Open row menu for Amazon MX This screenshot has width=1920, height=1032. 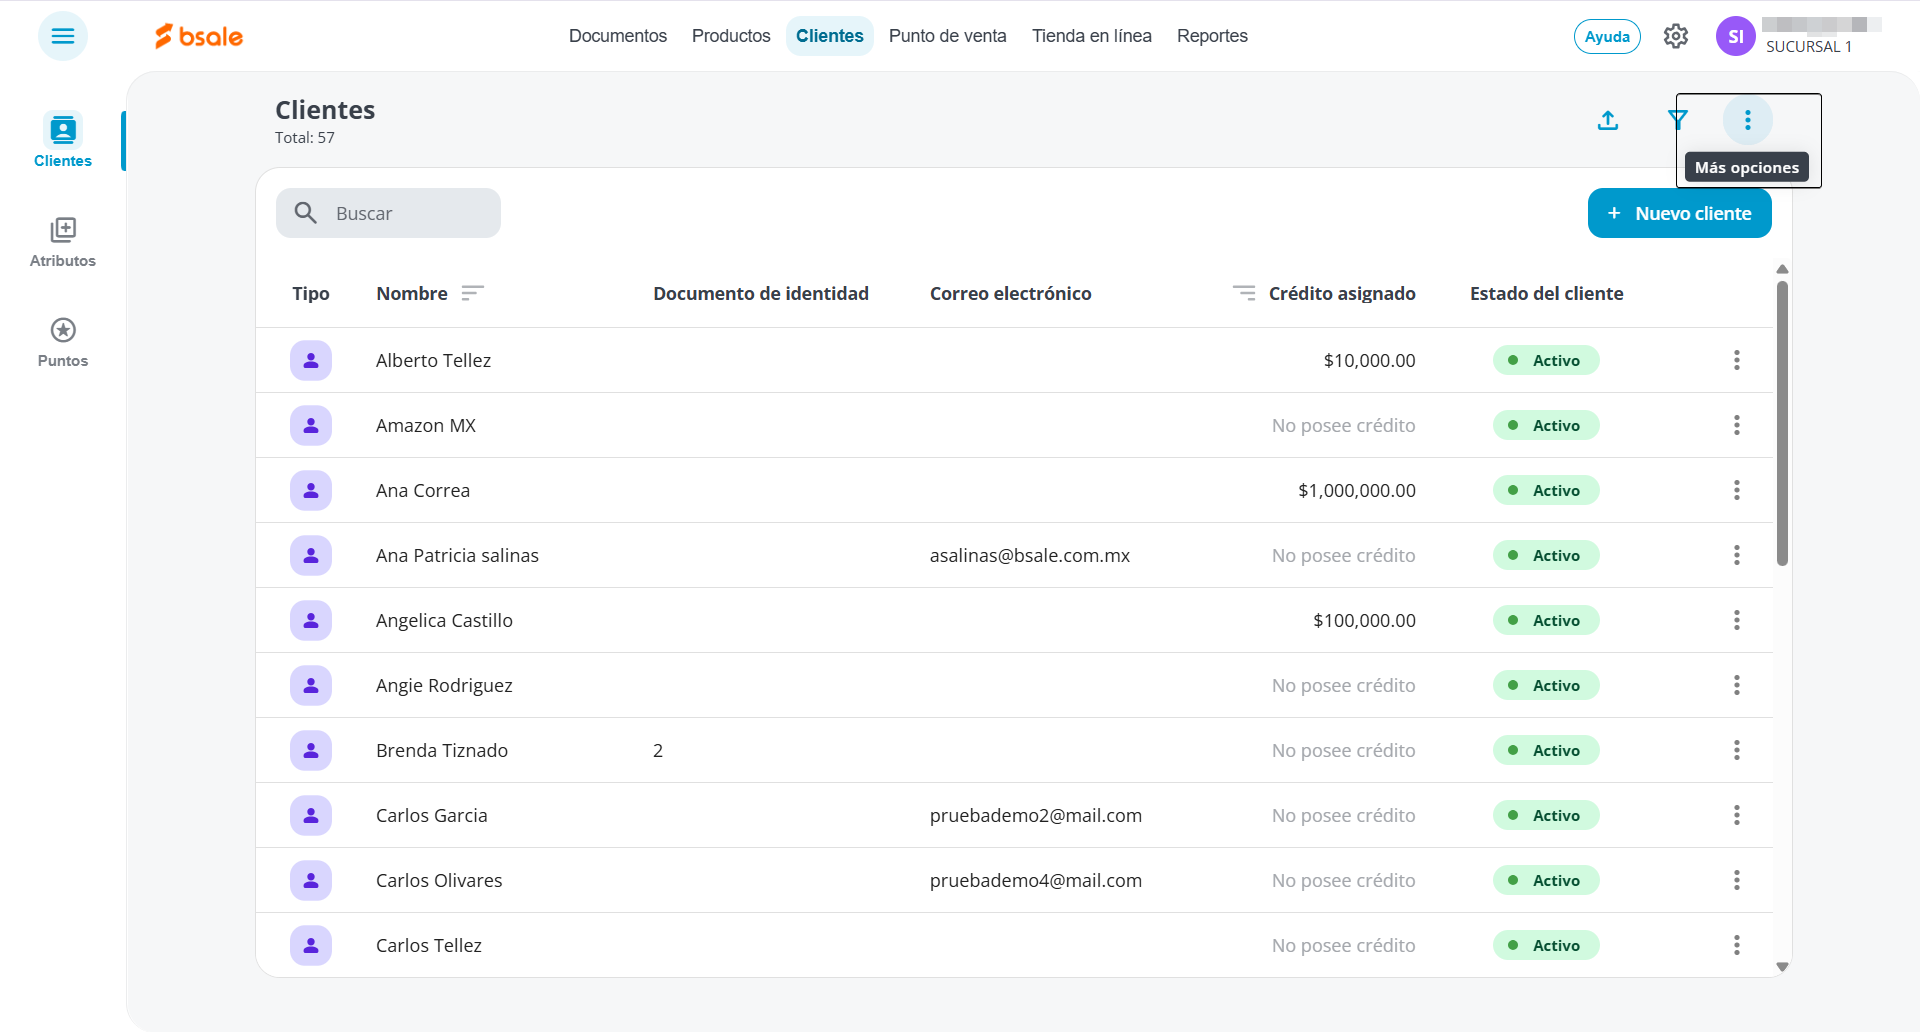point(1737,425)
